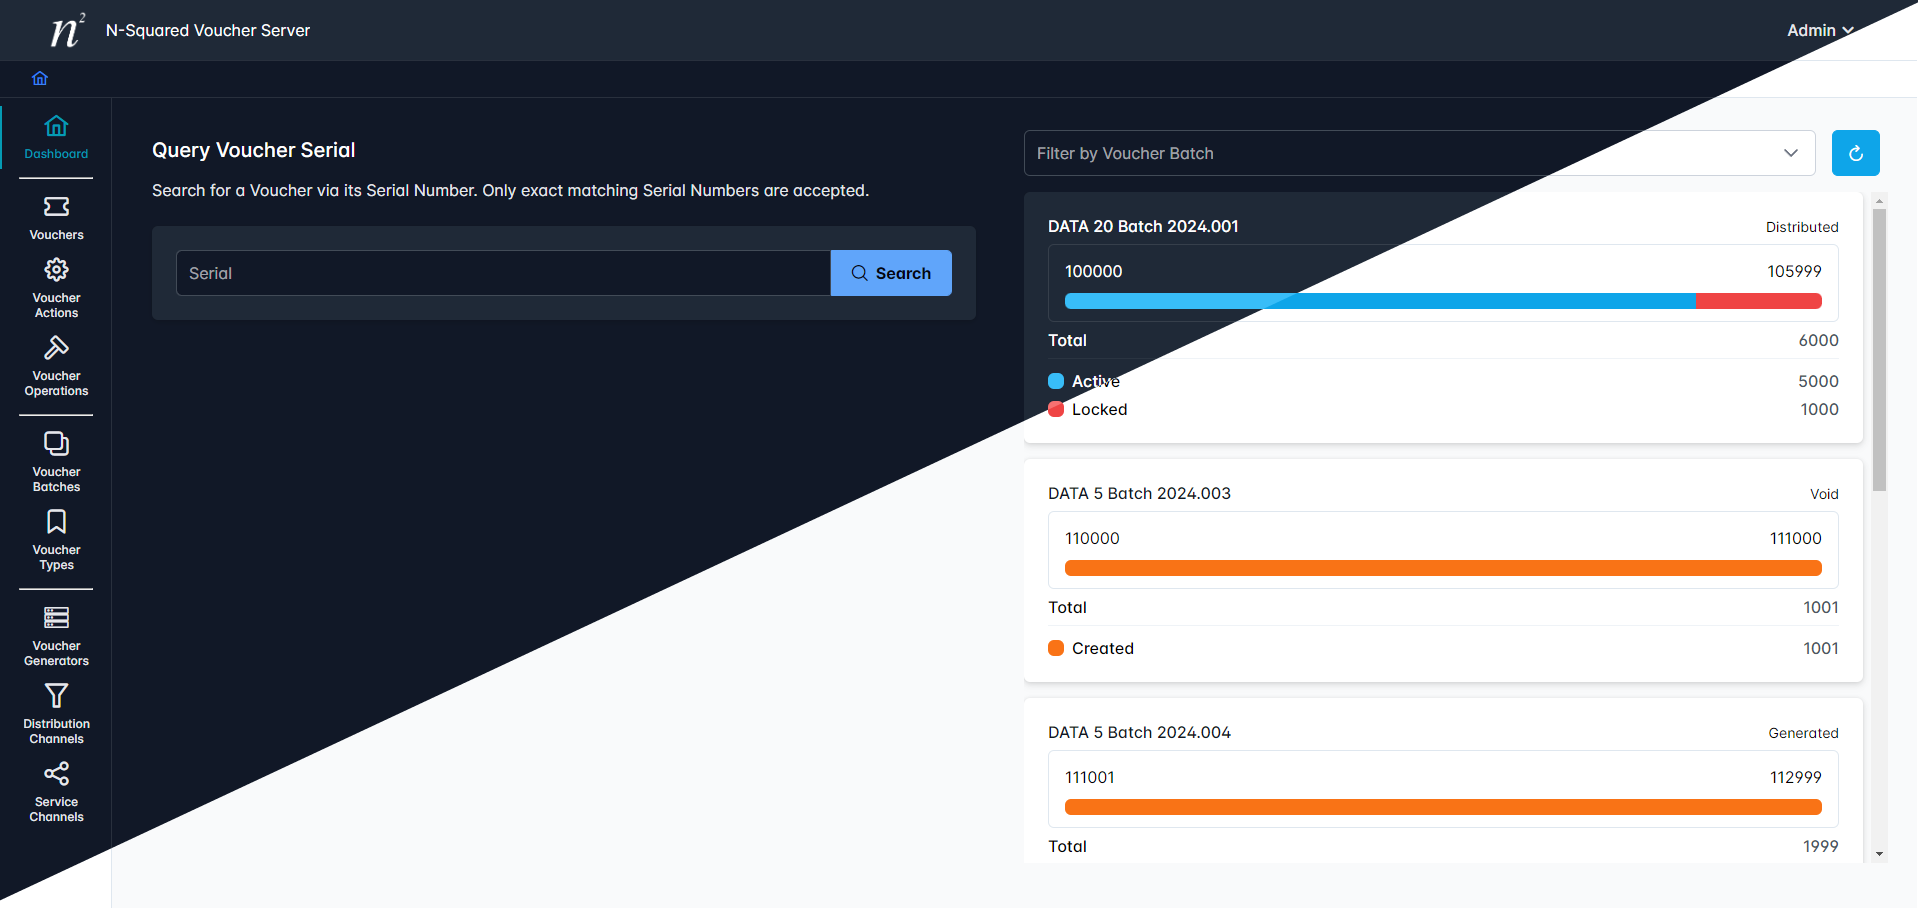Open the Dashboard sidebar icon

click(56, 127)
